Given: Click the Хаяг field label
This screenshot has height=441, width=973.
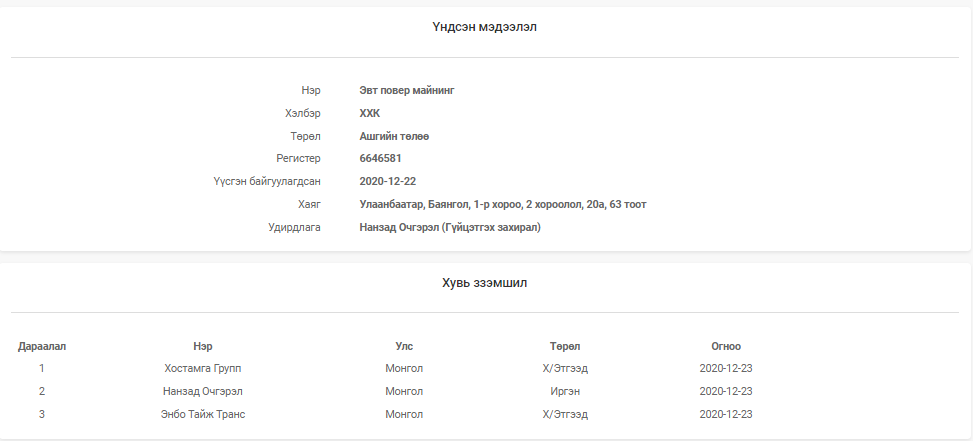Looking at the screenshot, I should click(309, 205).
